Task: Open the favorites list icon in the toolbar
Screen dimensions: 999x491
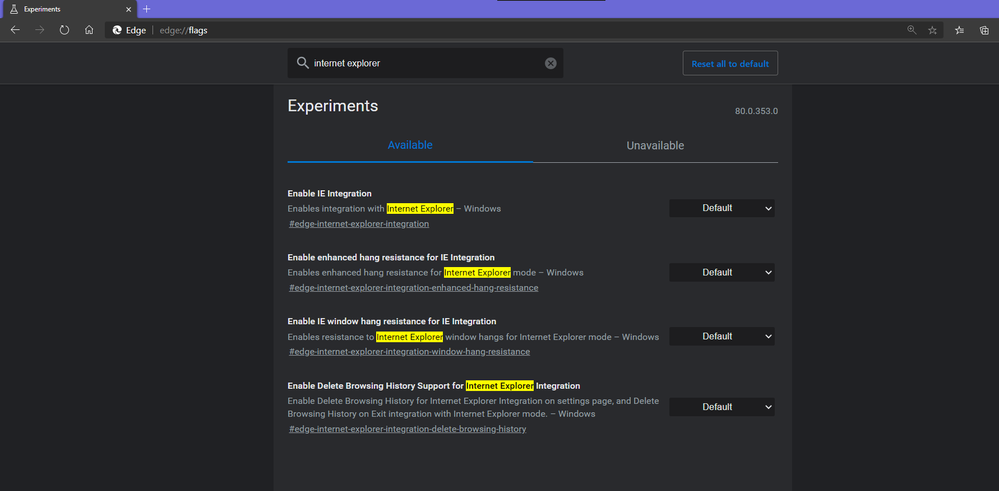Action: click(959, 30)
